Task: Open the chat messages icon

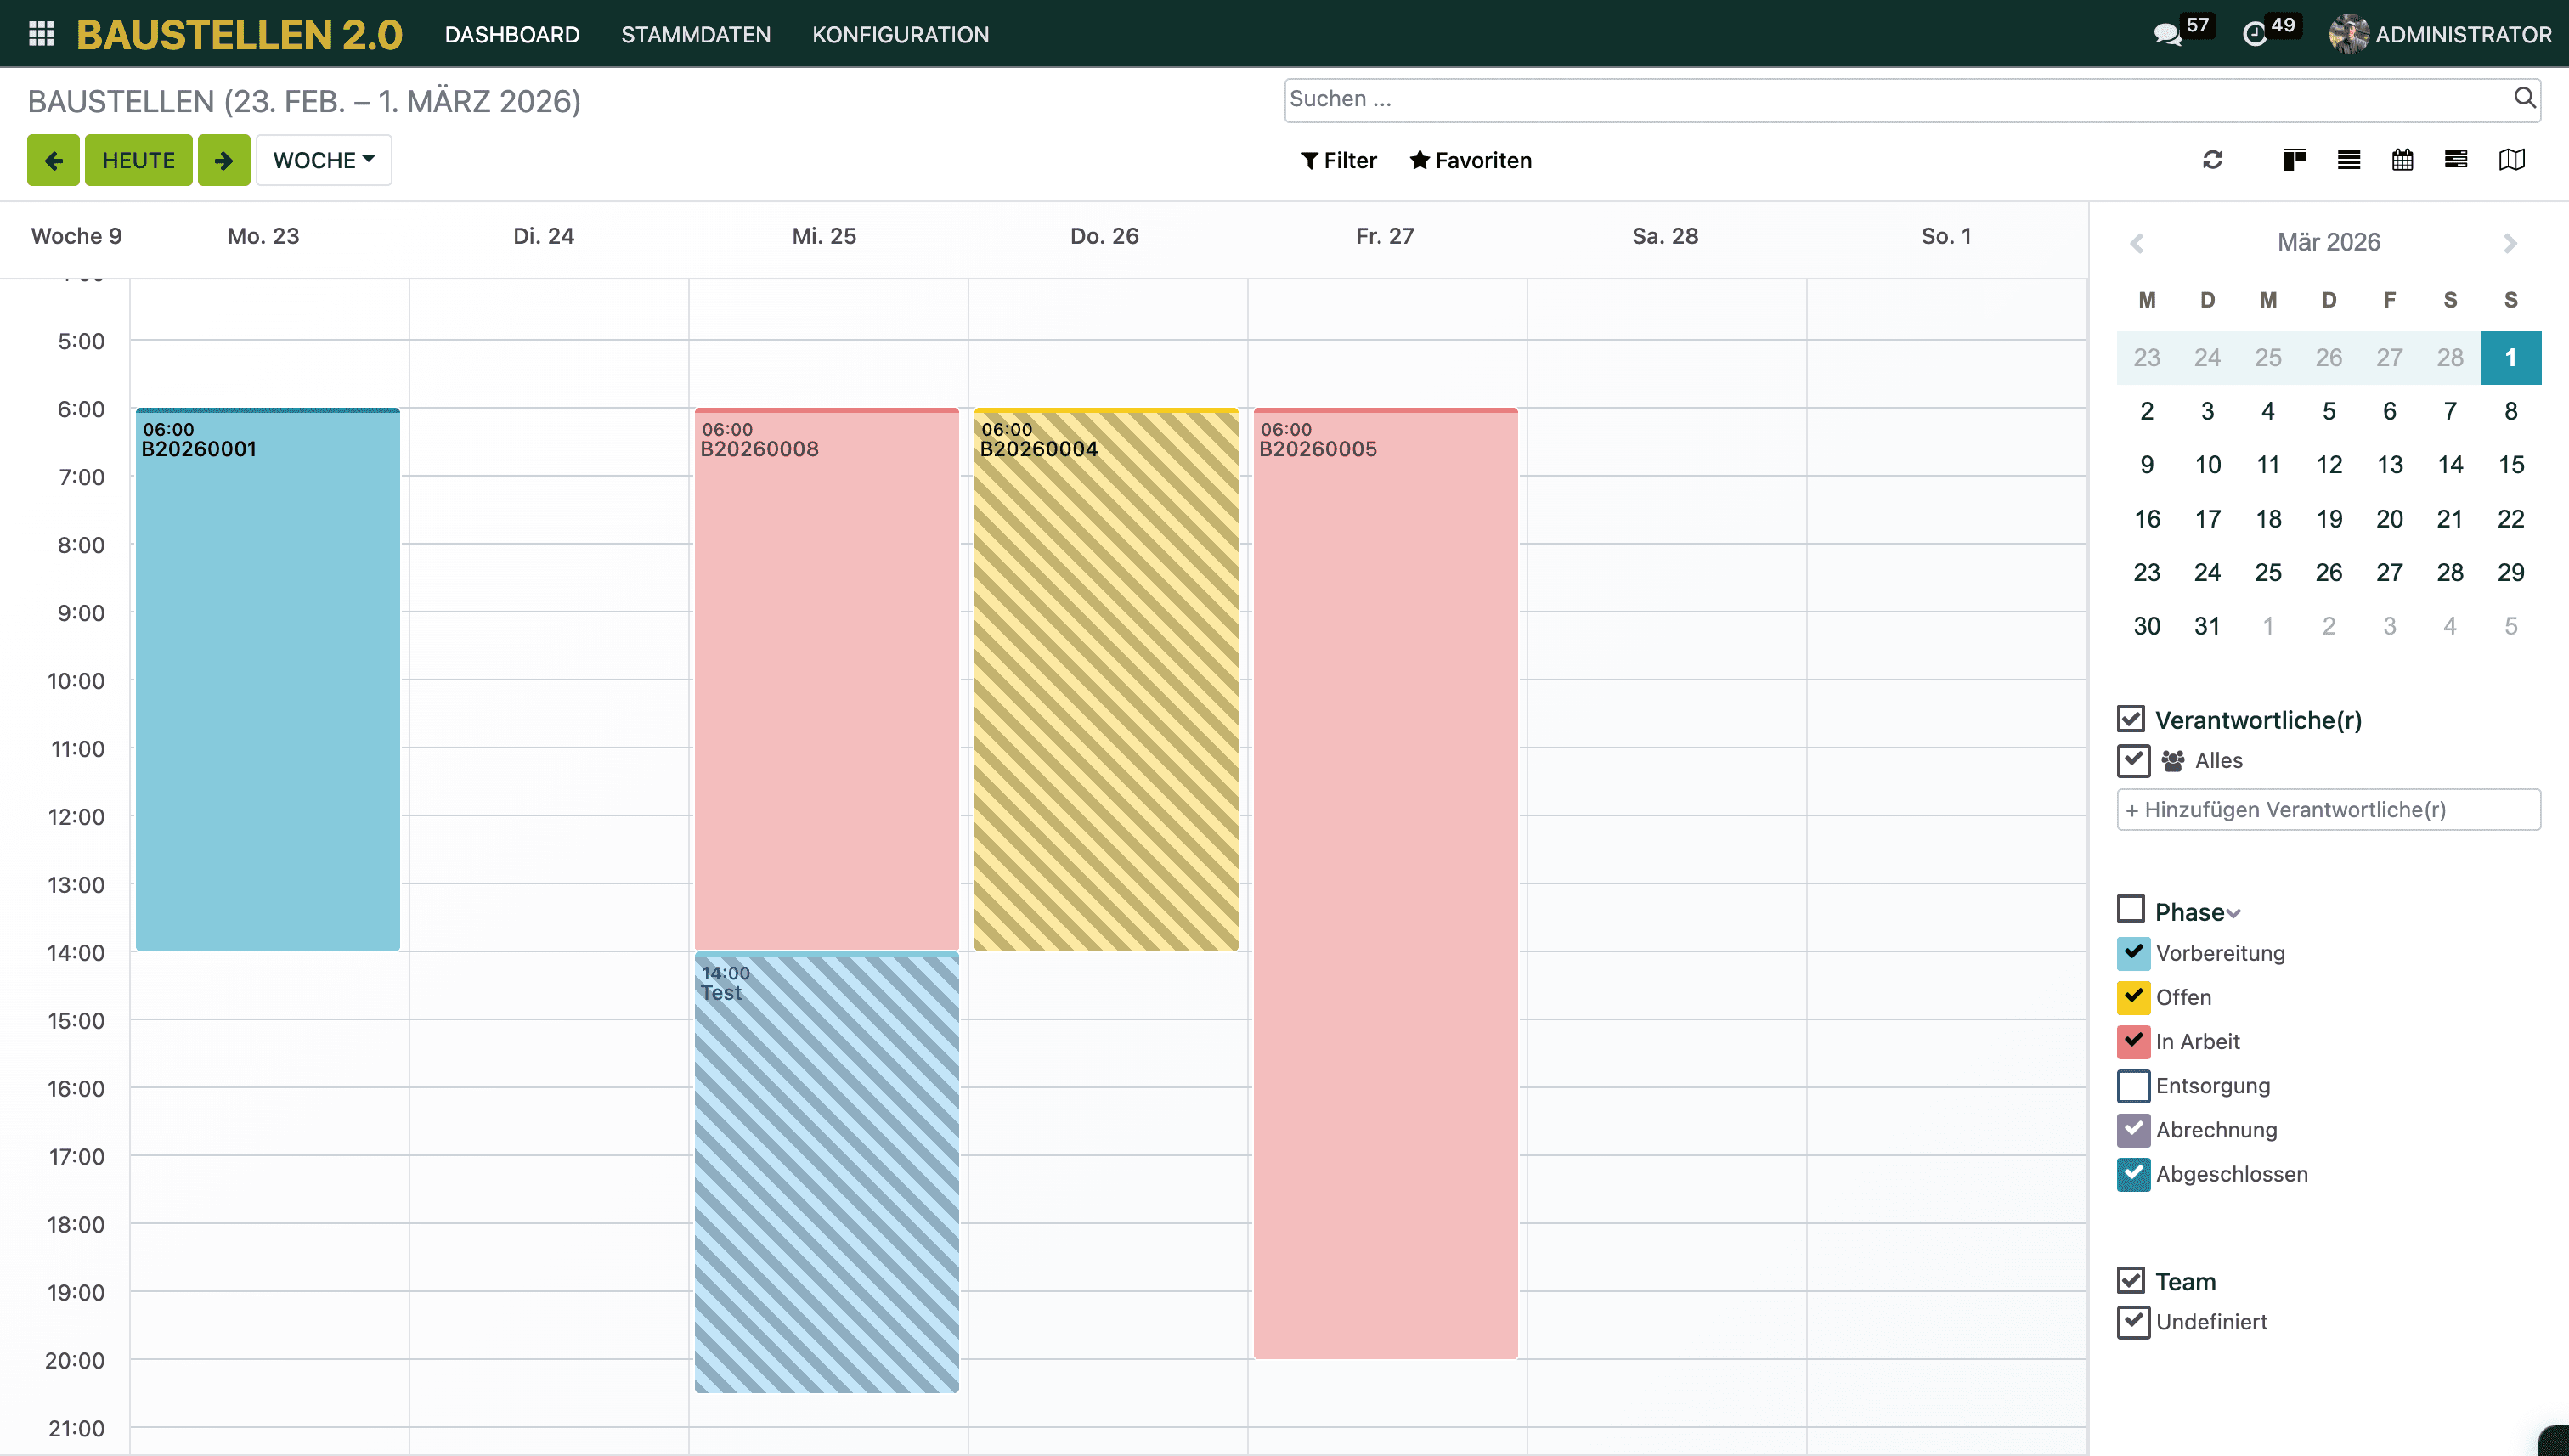Action: tap(2166, 34)
